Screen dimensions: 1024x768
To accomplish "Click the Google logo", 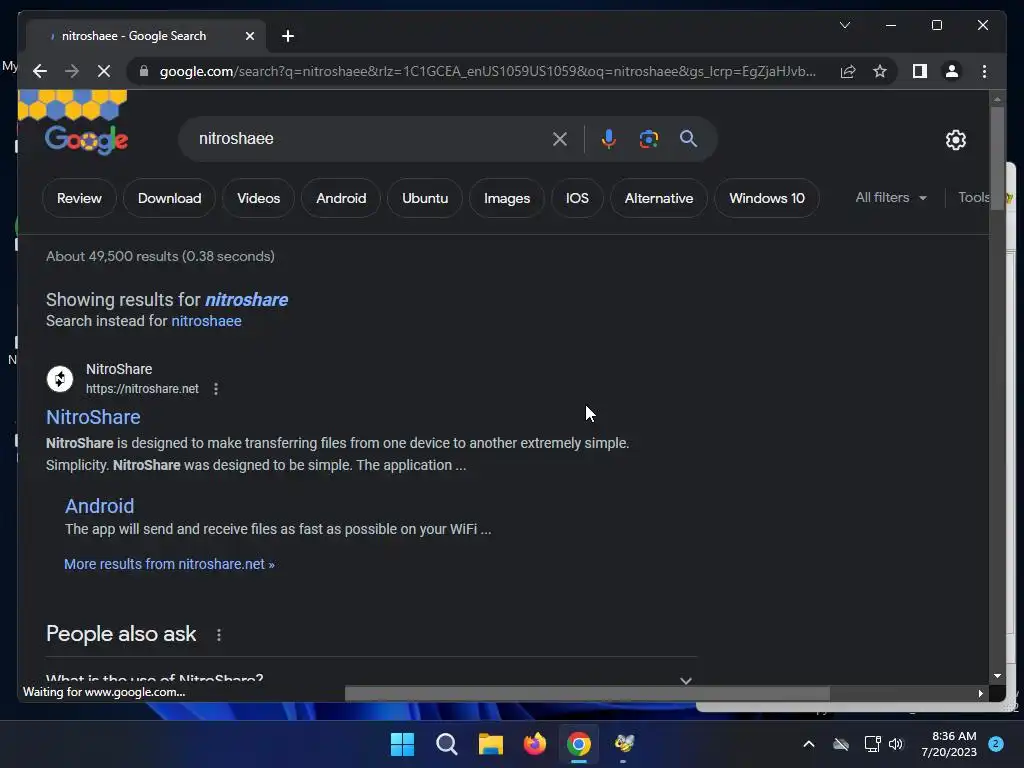I will coord(86,140).
